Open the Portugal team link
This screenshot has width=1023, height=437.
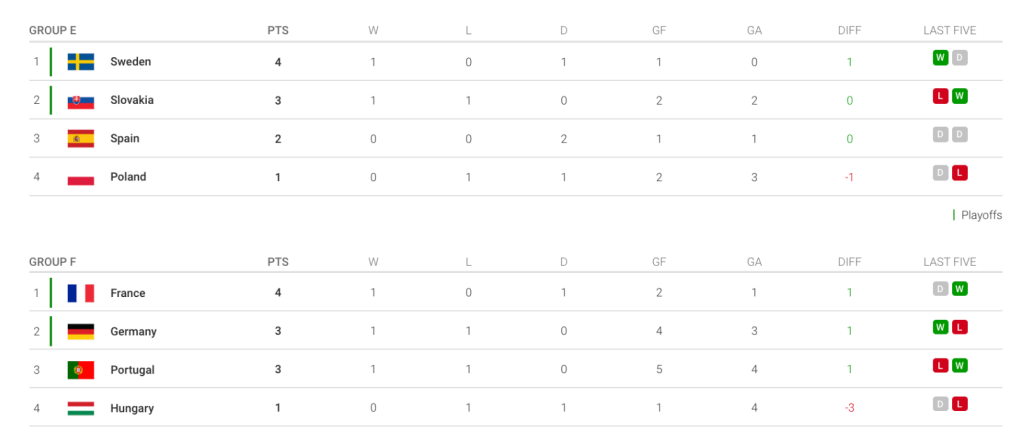[132, 370]
